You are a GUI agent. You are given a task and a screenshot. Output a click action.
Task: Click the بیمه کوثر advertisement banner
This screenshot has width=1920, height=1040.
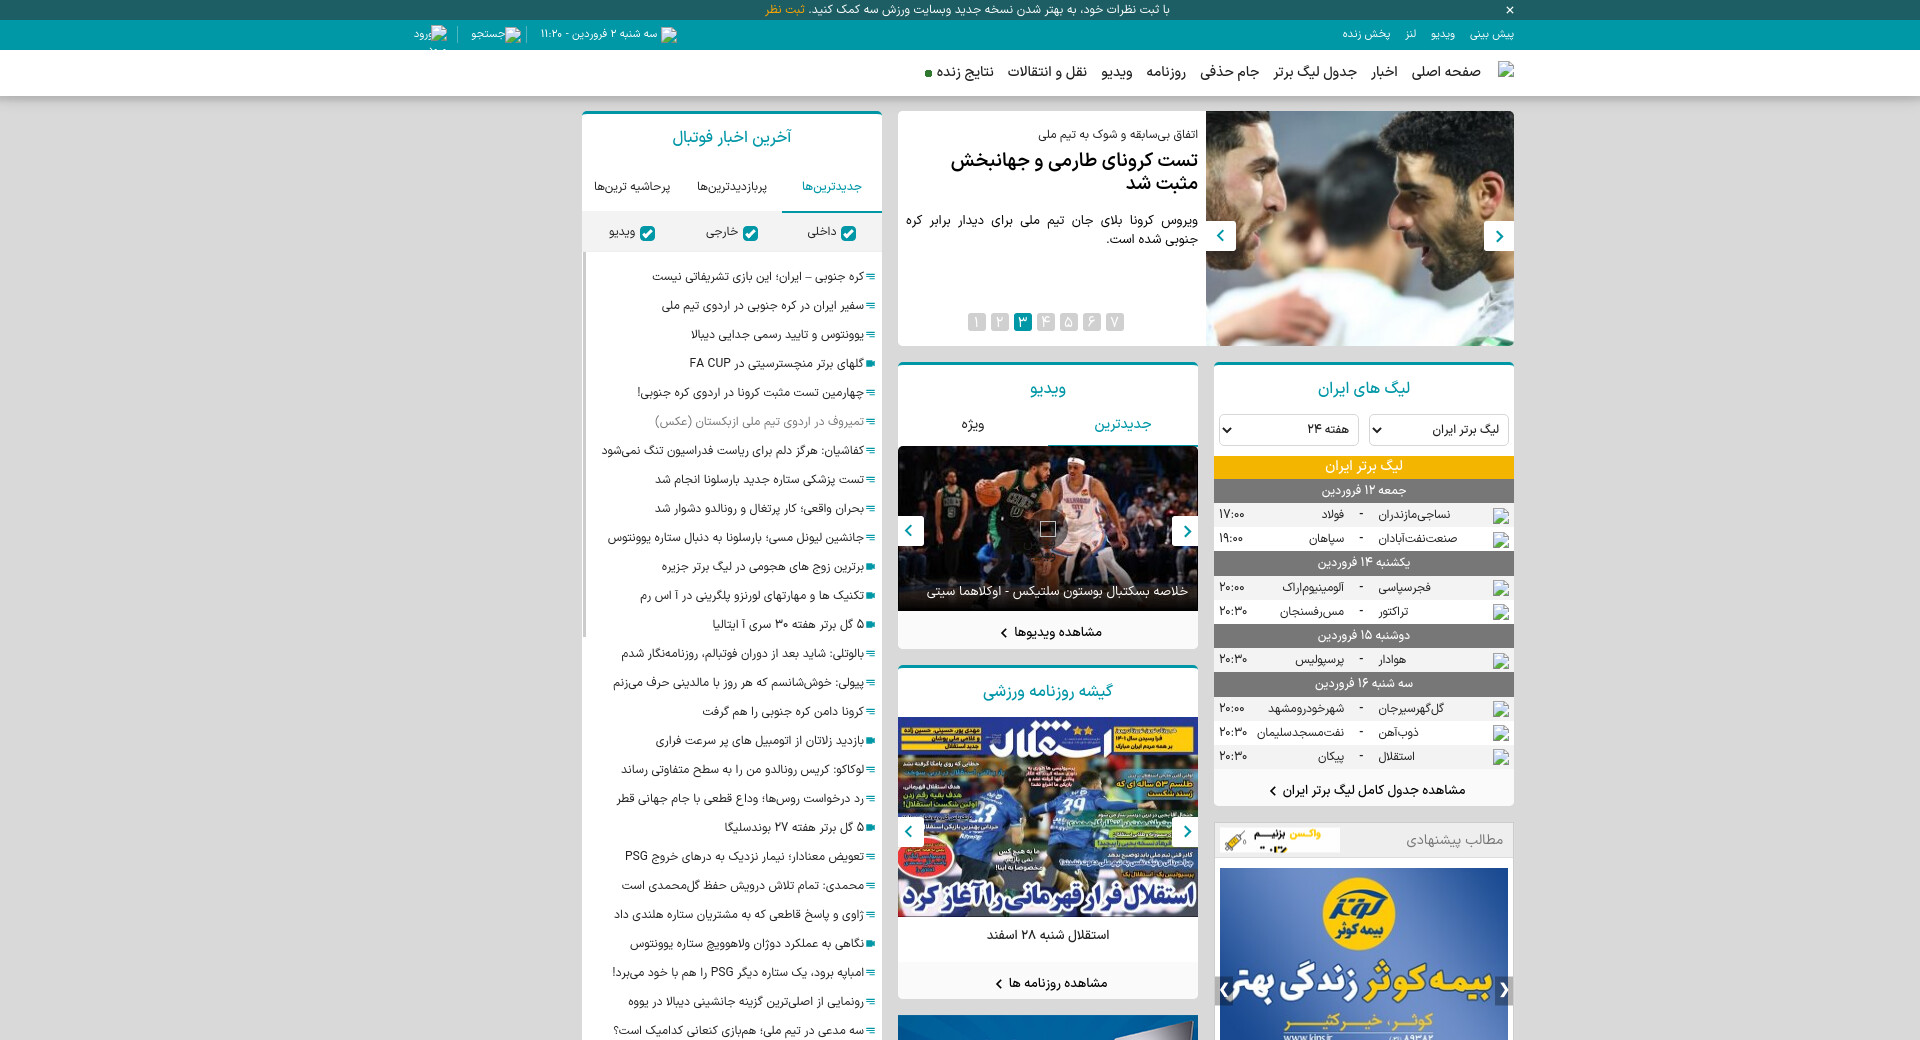[x=1364, y=954]
